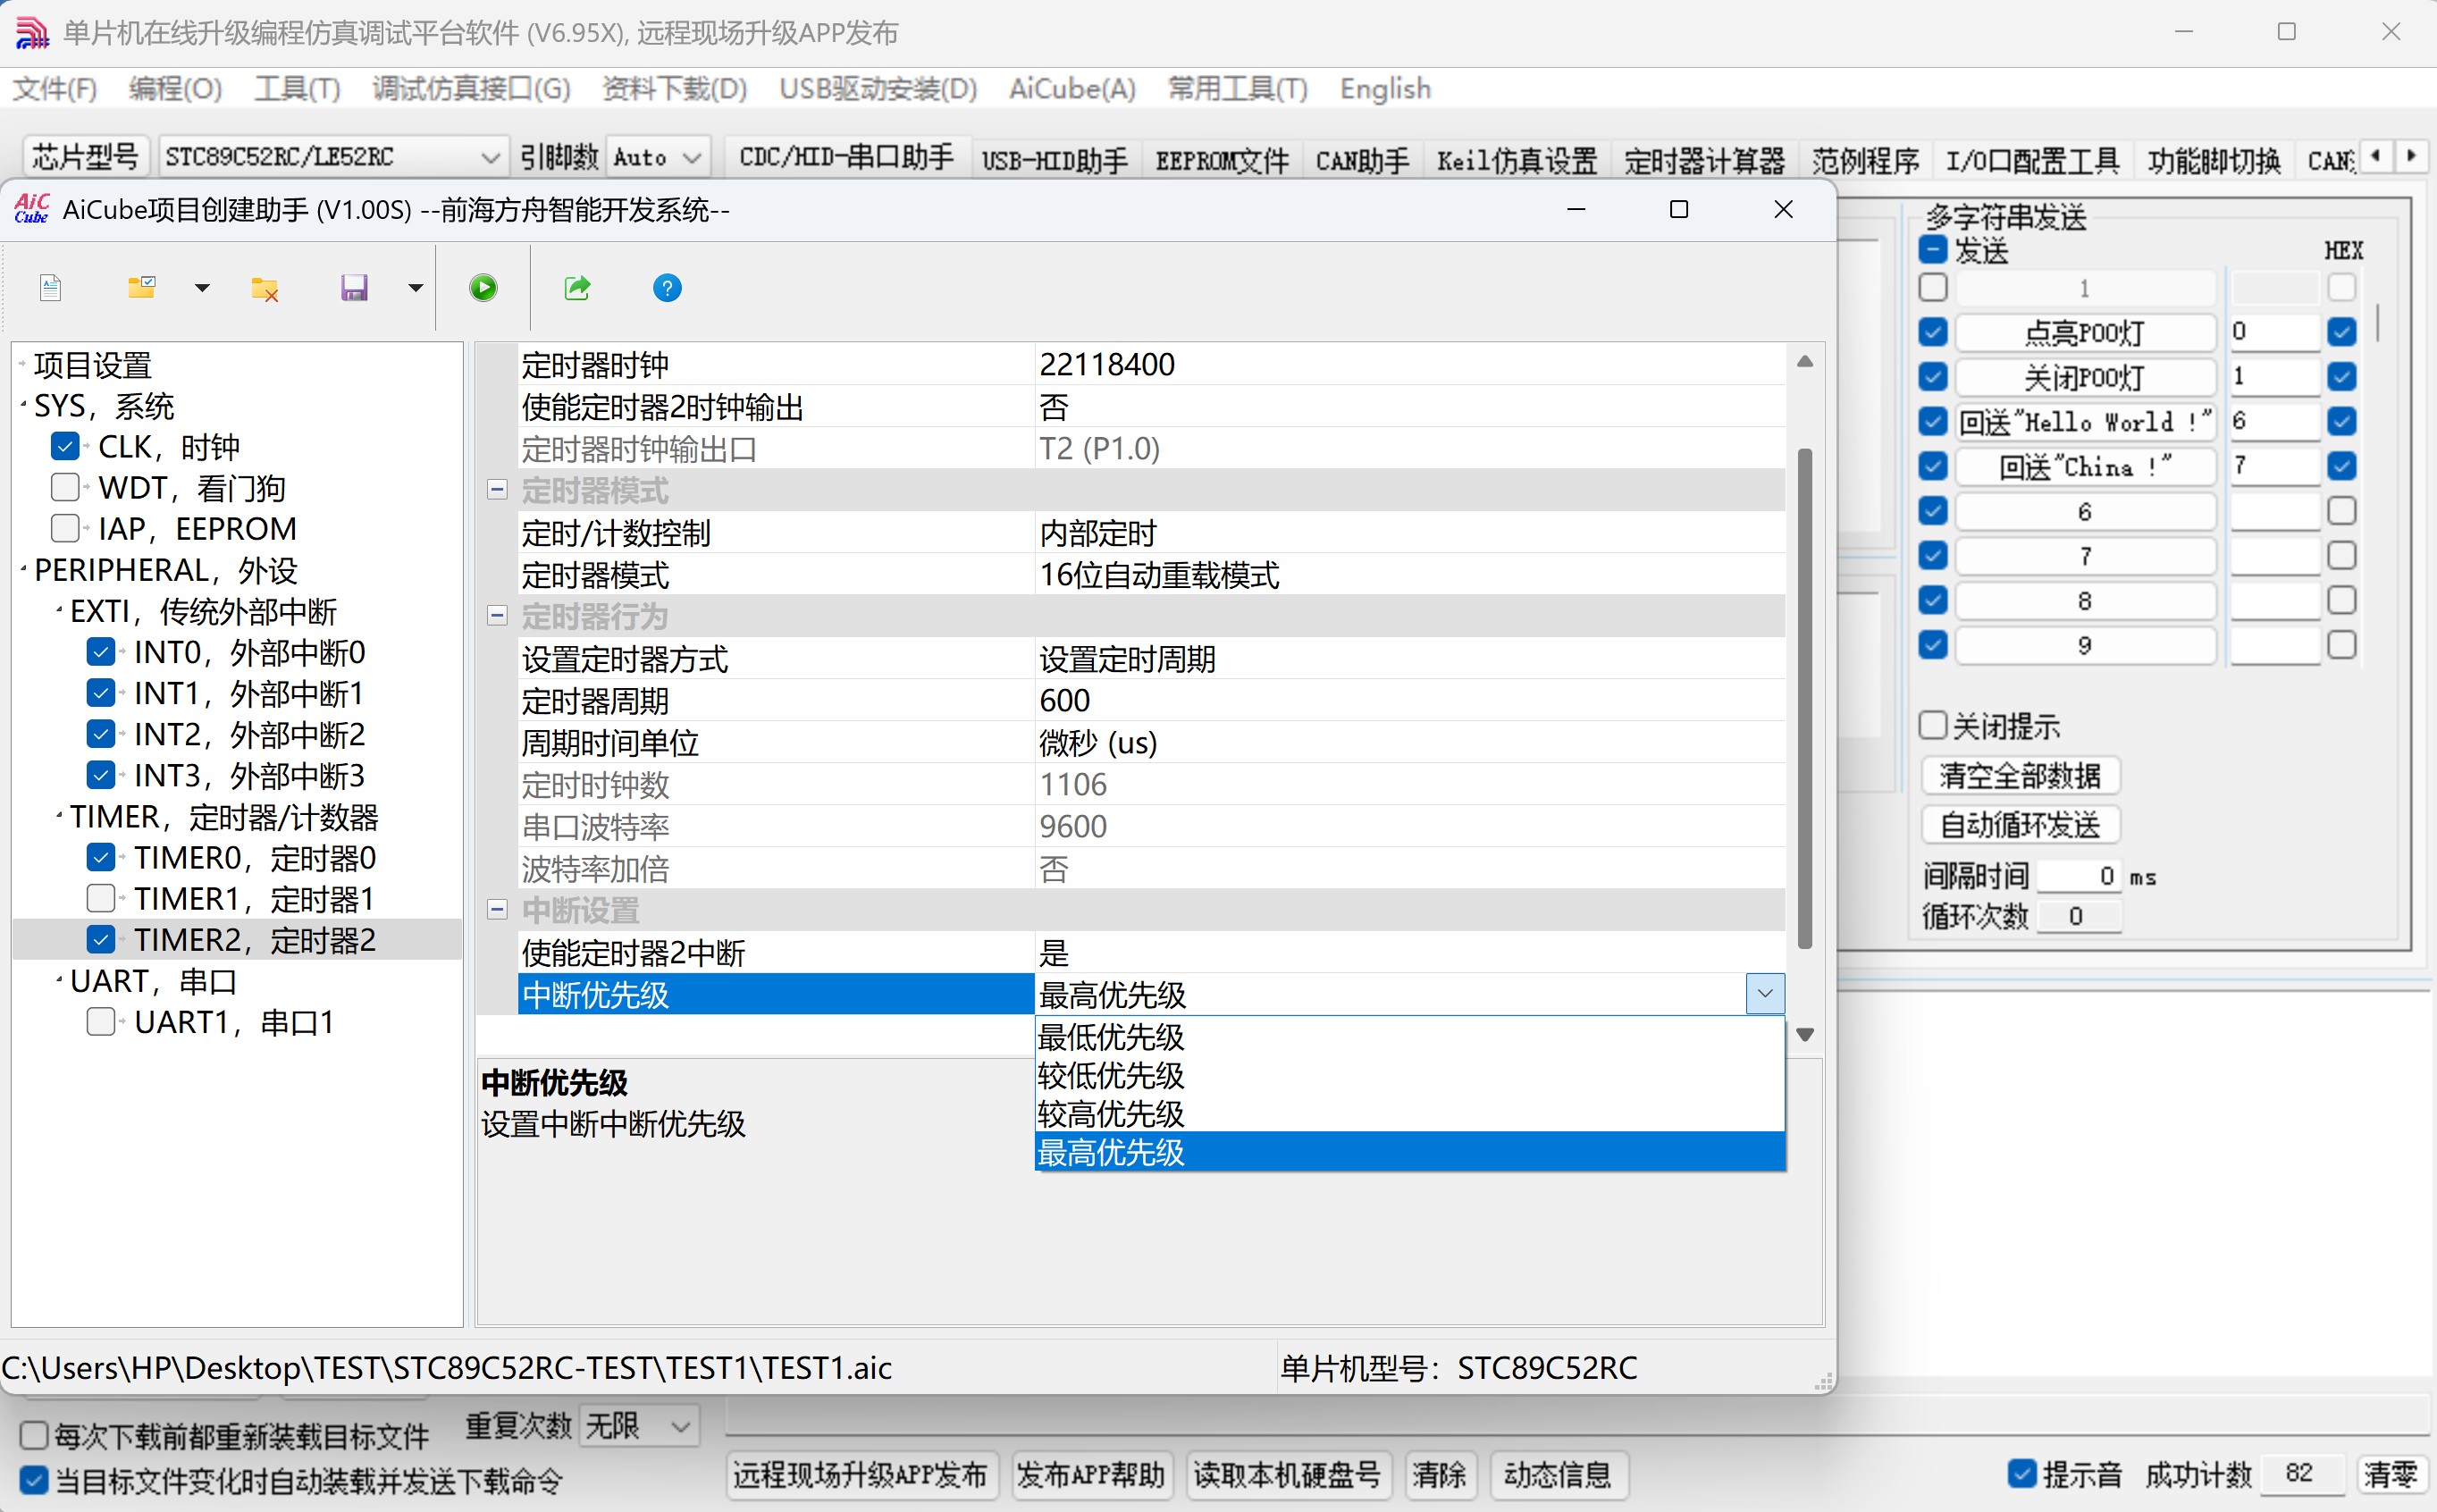2437x1512 pixels.
Task: Select the TIMER2, 定时器2 tree item
Action: tap(255, 939)
